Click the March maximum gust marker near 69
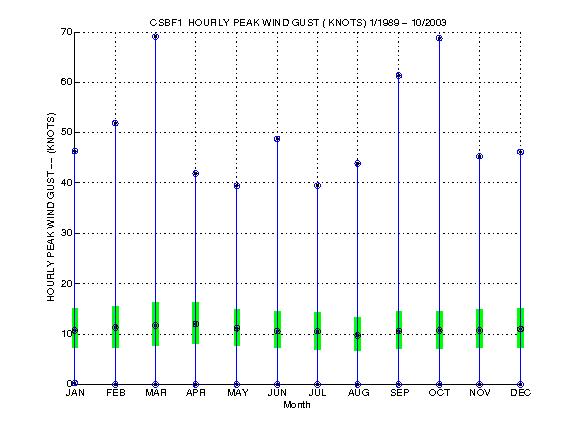Image resolution: width=576 pixels, height=432 pixels. (x=155, y=36)
